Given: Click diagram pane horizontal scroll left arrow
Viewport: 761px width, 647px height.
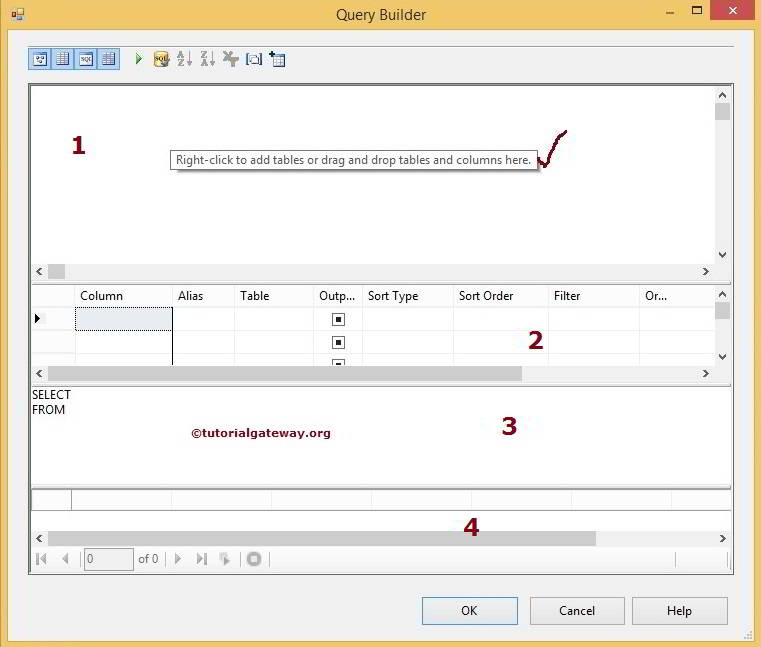Looking at the screenshot, I should [39, 271].
